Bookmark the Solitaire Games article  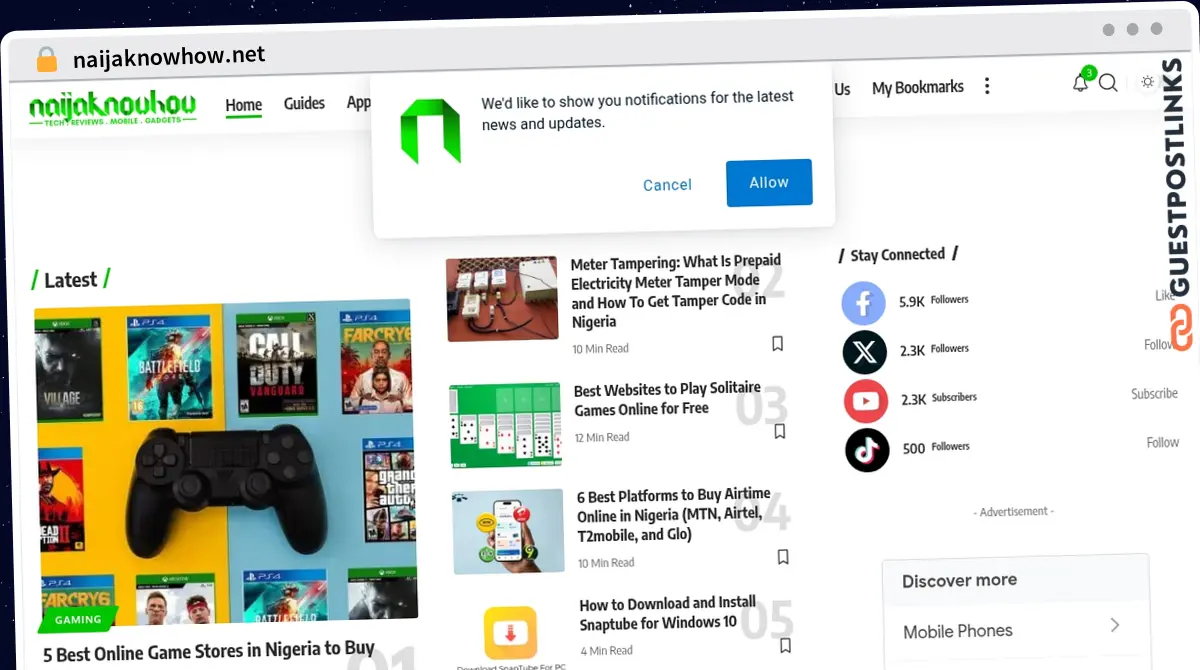point(780,432)
